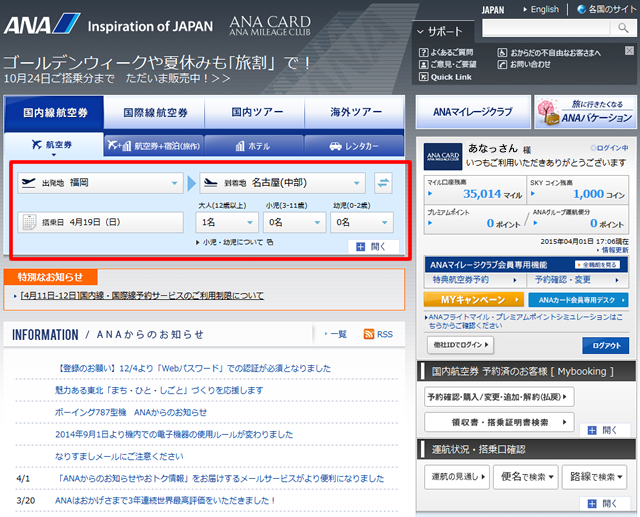640x517 pixels.
Task: Expand 運航状況 section with 開く
Action: [x=604, y=503]
